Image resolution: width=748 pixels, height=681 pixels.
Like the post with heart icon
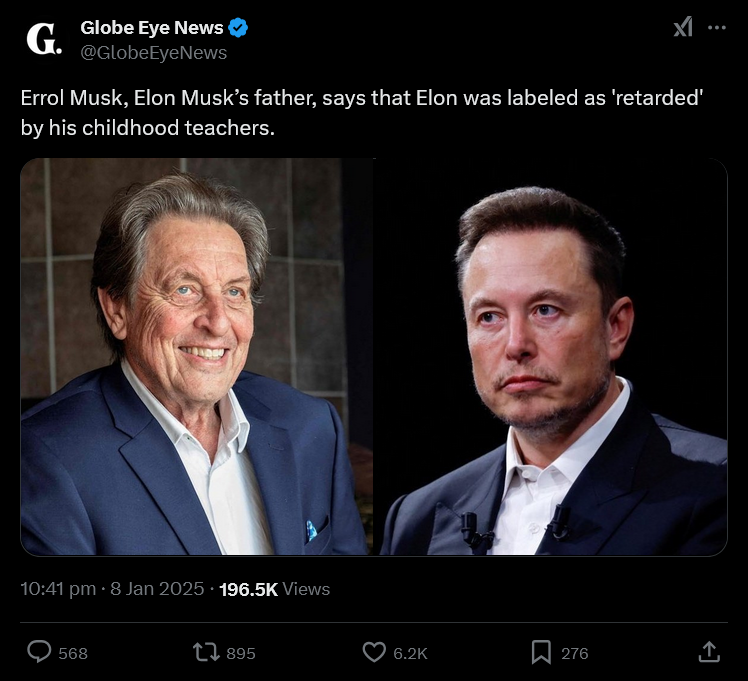point(374,652)
